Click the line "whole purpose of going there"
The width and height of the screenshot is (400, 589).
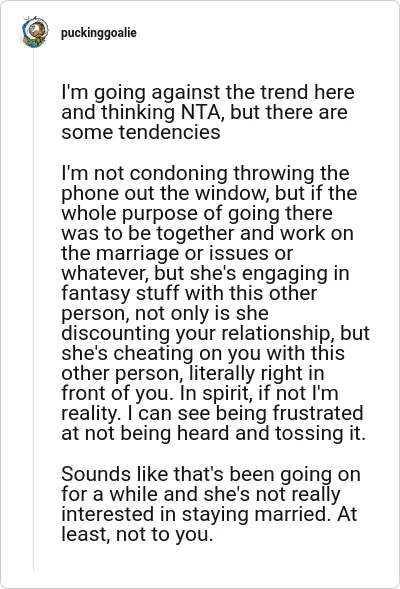(x=196, y=213)
